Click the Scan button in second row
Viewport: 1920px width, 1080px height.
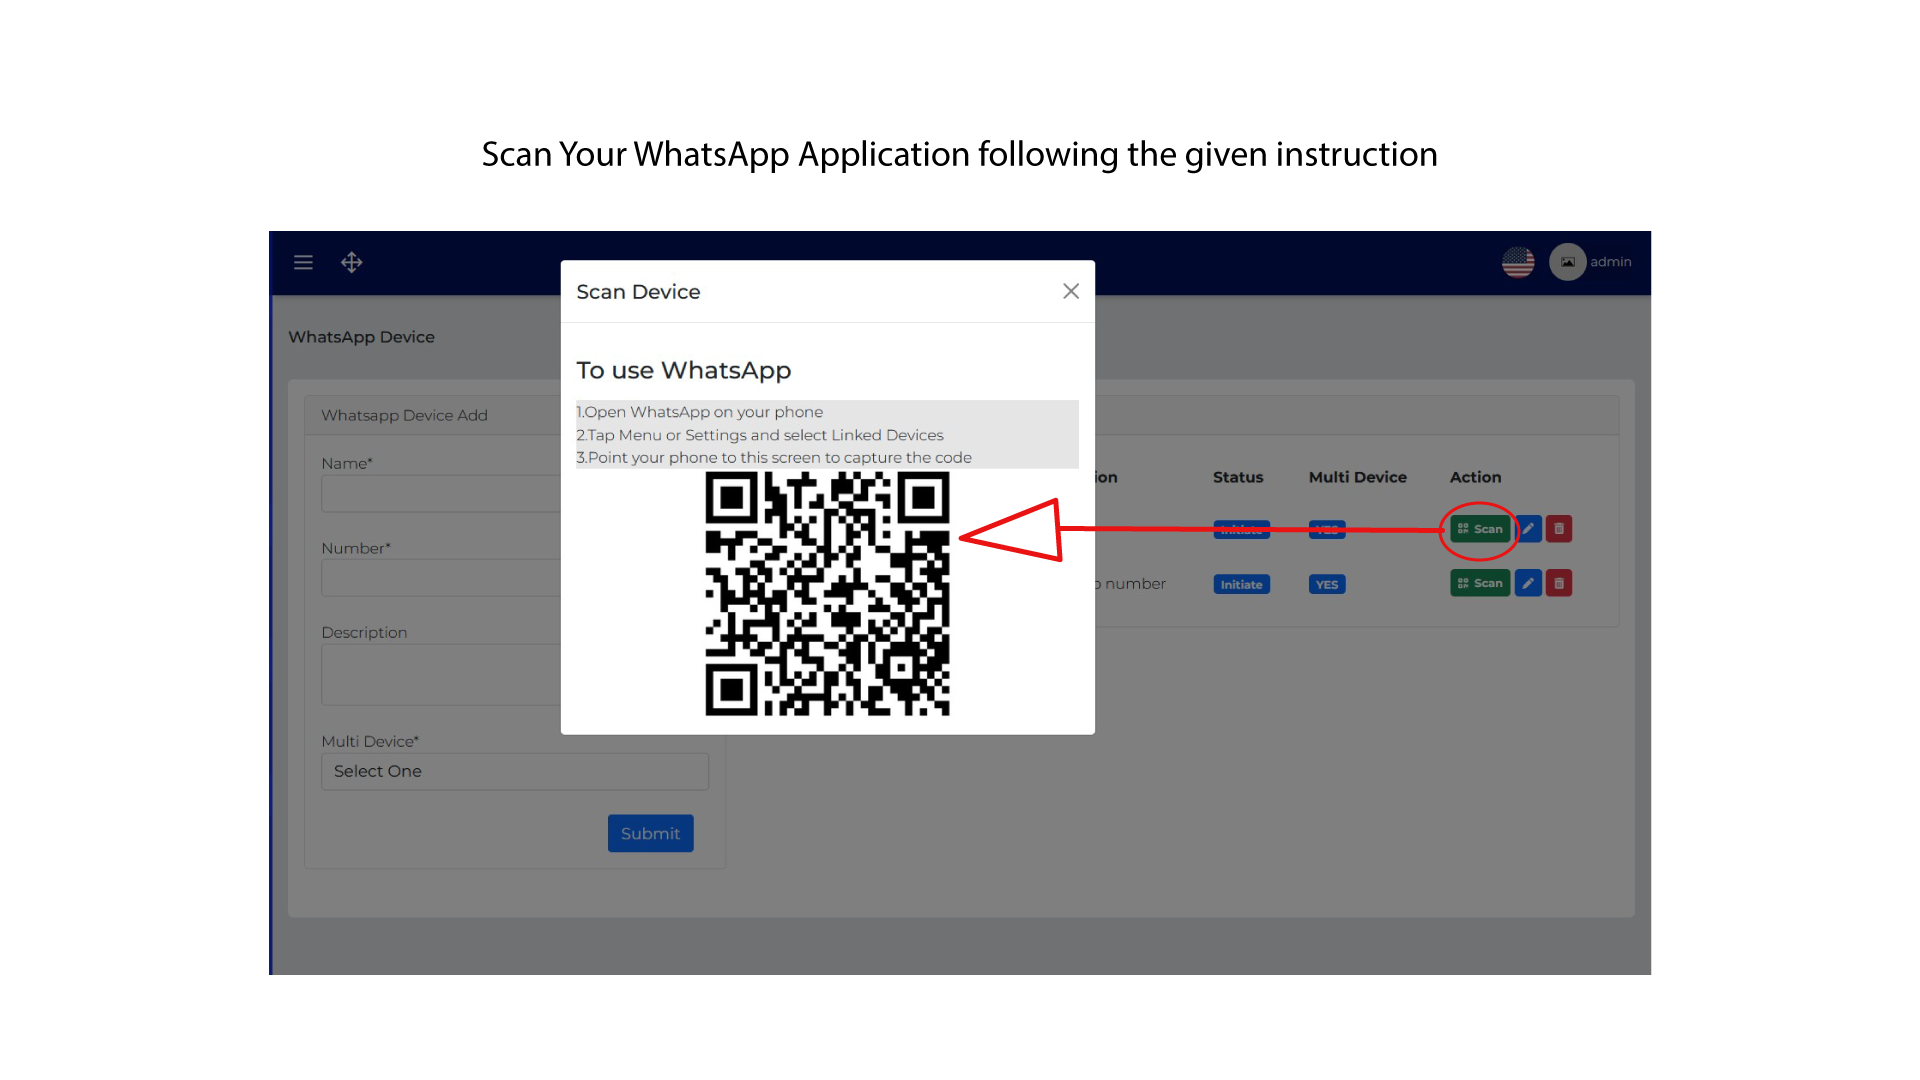coord(1480,583)
